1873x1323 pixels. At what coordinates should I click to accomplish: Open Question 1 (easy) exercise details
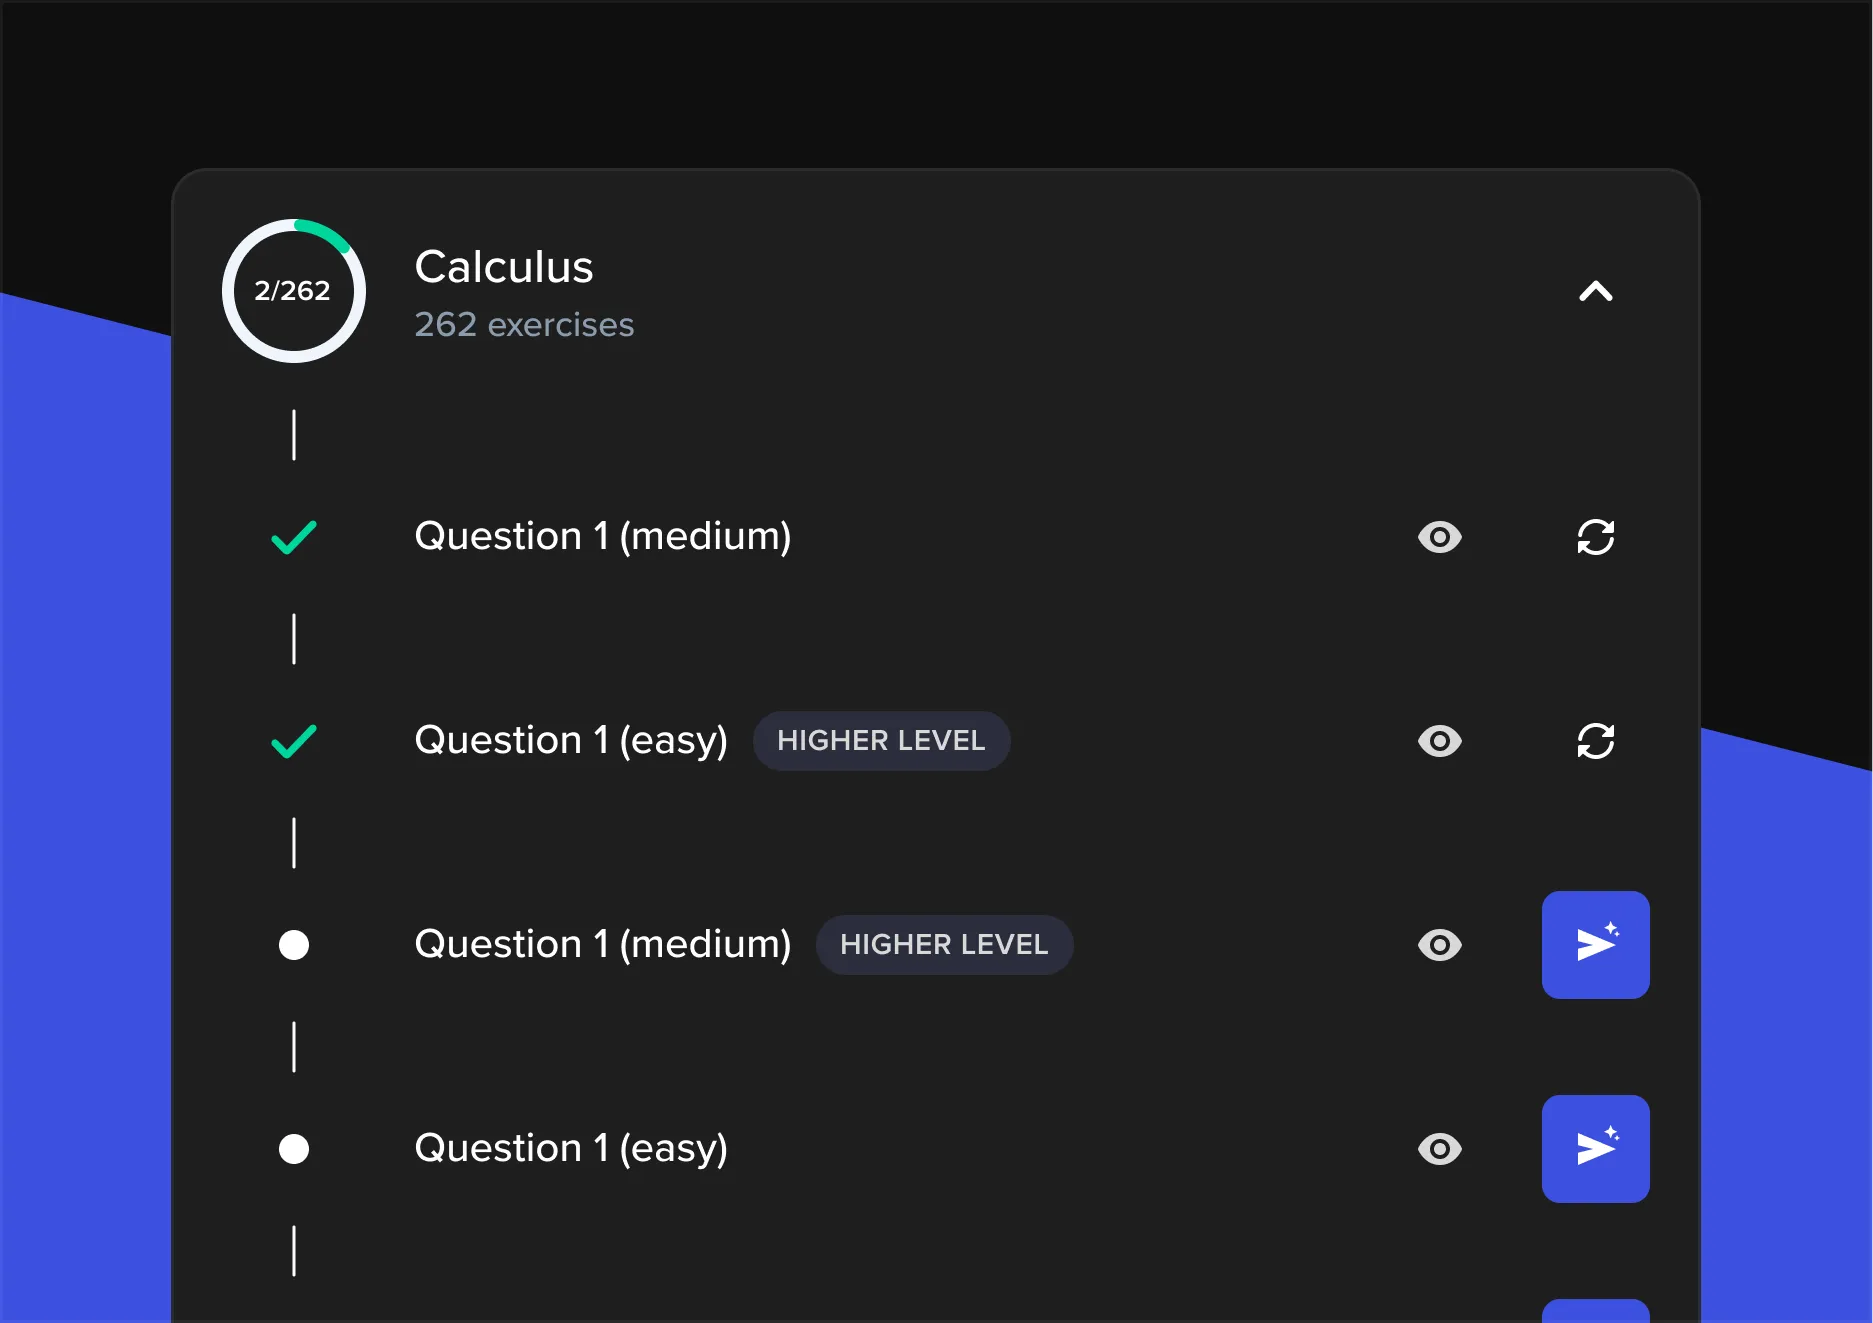coord(571,1148)
